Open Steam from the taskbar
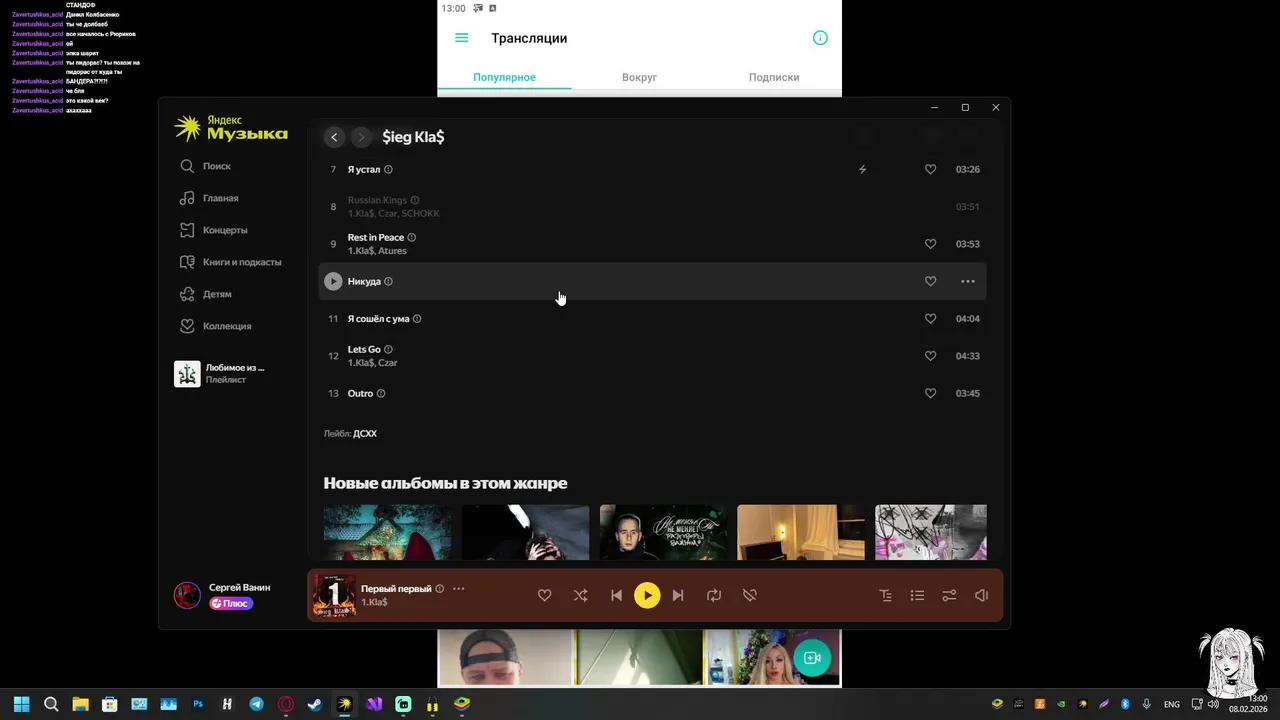 click(x=315, y=704)
